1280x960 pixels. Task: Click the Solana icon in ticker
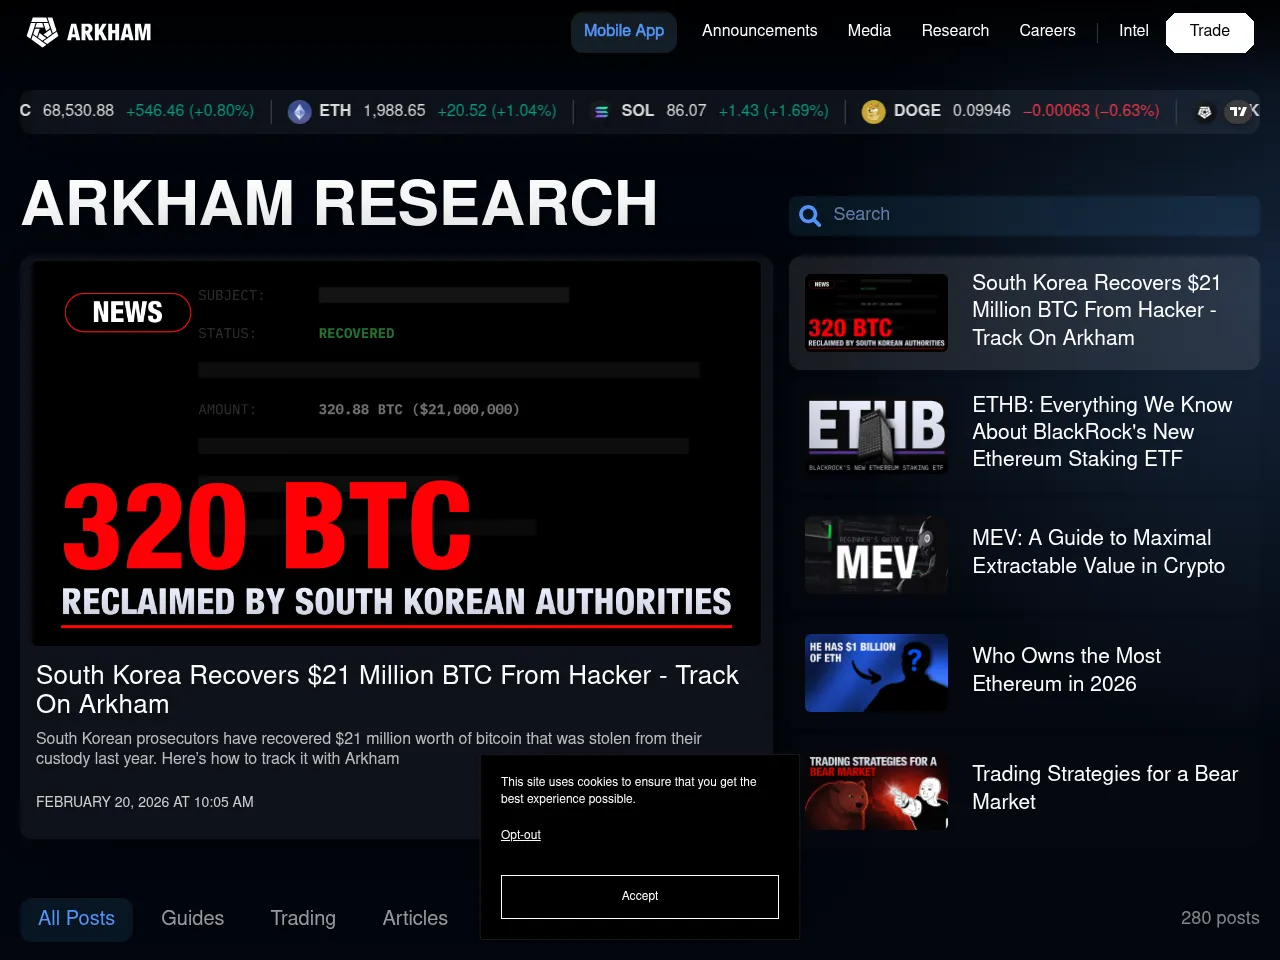pos(601,112)
